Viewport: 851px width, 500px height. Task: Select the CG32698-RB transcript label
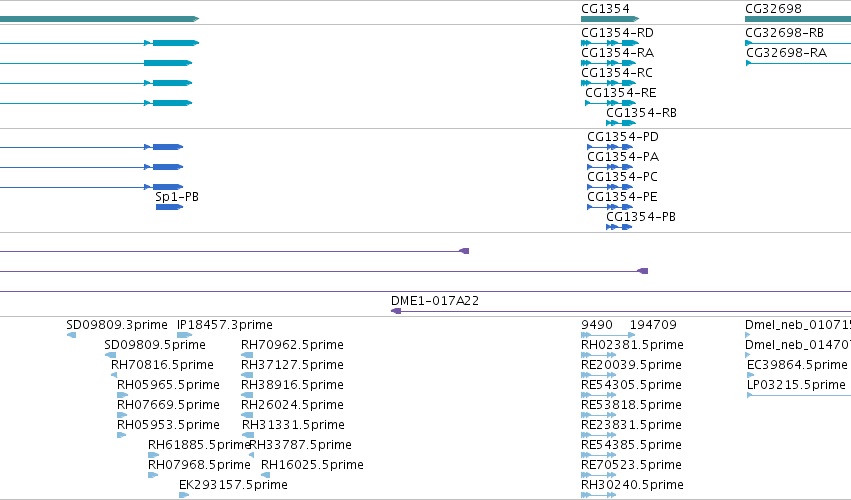[785, 33]
